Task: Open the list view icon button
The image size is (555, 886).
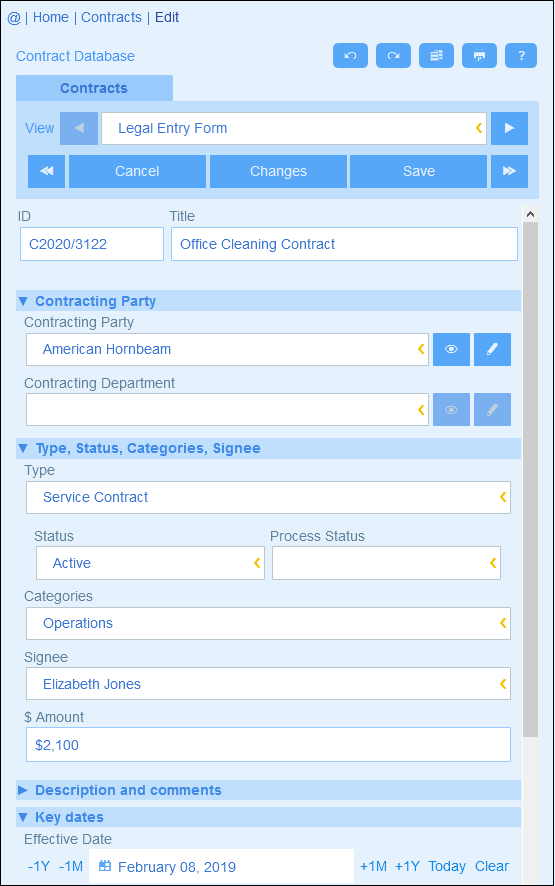Action: point(436,55)
